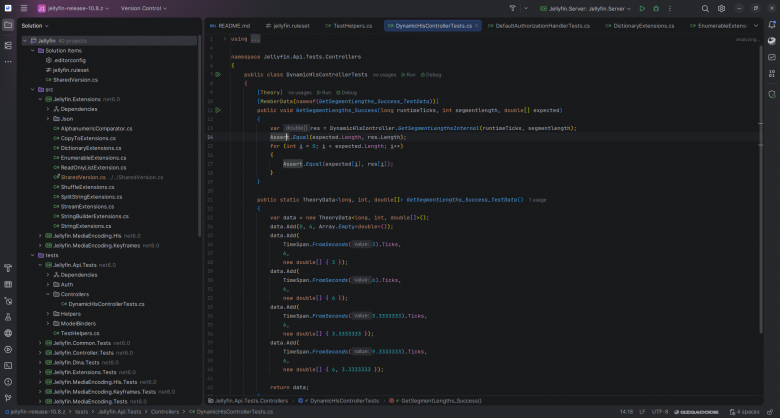
Task: Collapse the Controllers folder
Action: [x=48, y=294]
